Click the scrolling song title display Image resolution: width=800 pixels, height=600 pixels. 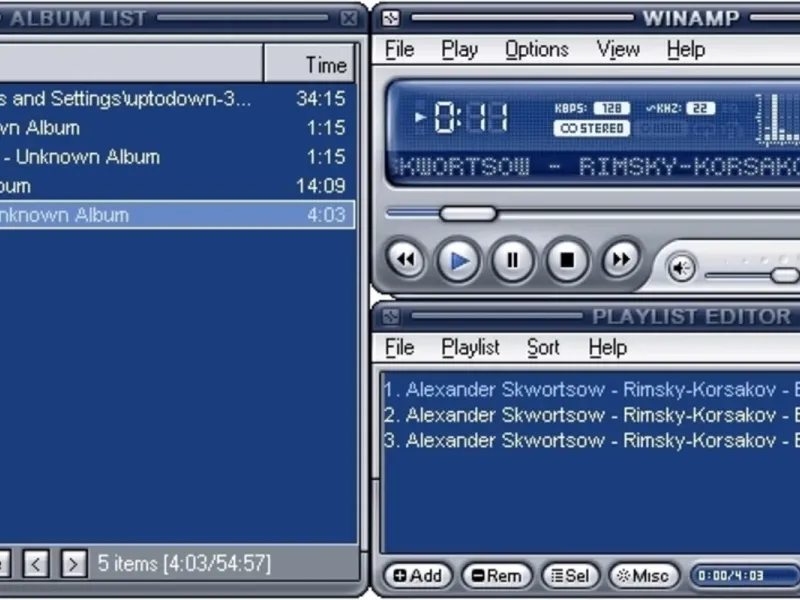pyautogui.click(x=597, y=167)
